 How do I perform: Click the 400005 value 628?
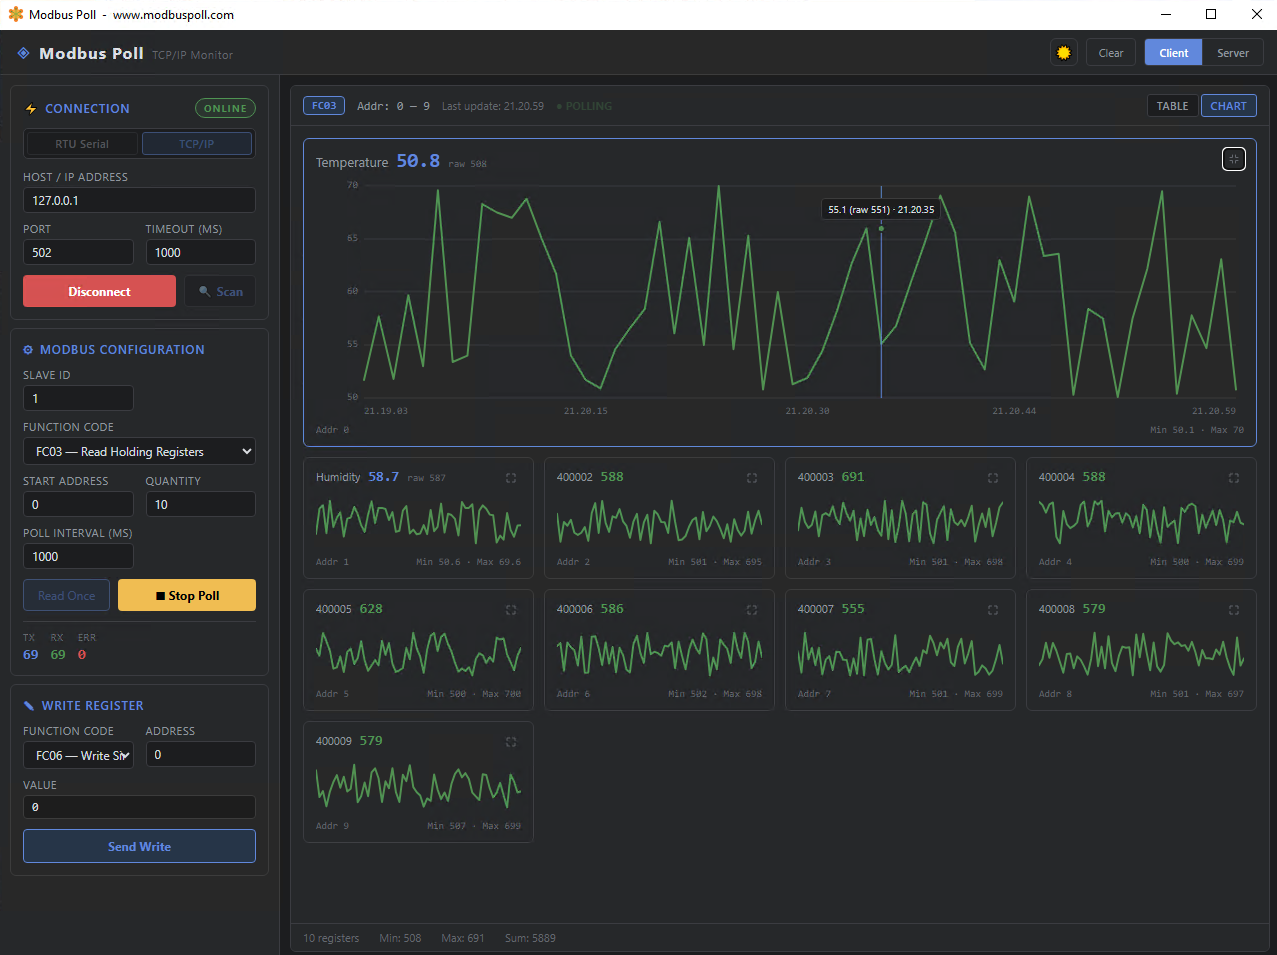pos(371,609)
